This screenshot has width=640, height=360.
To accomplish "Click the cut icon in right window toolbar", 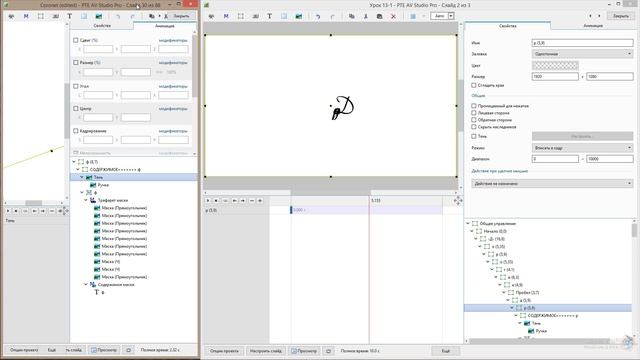I will [x=366, y=16].
